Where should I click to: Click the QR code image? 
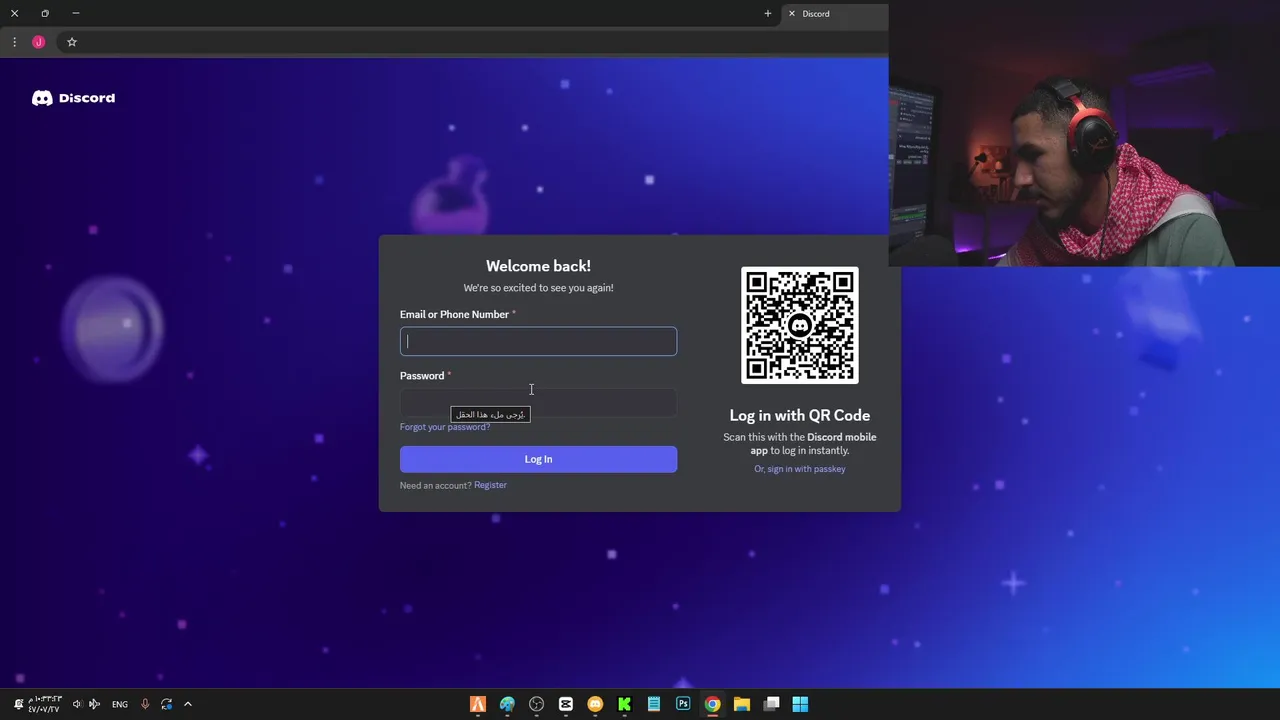click(799, 325)
